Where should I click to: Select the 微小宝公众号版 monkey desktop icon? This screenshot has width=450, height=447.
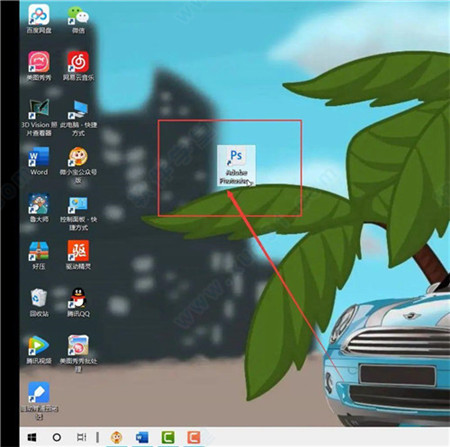(78, 165)
